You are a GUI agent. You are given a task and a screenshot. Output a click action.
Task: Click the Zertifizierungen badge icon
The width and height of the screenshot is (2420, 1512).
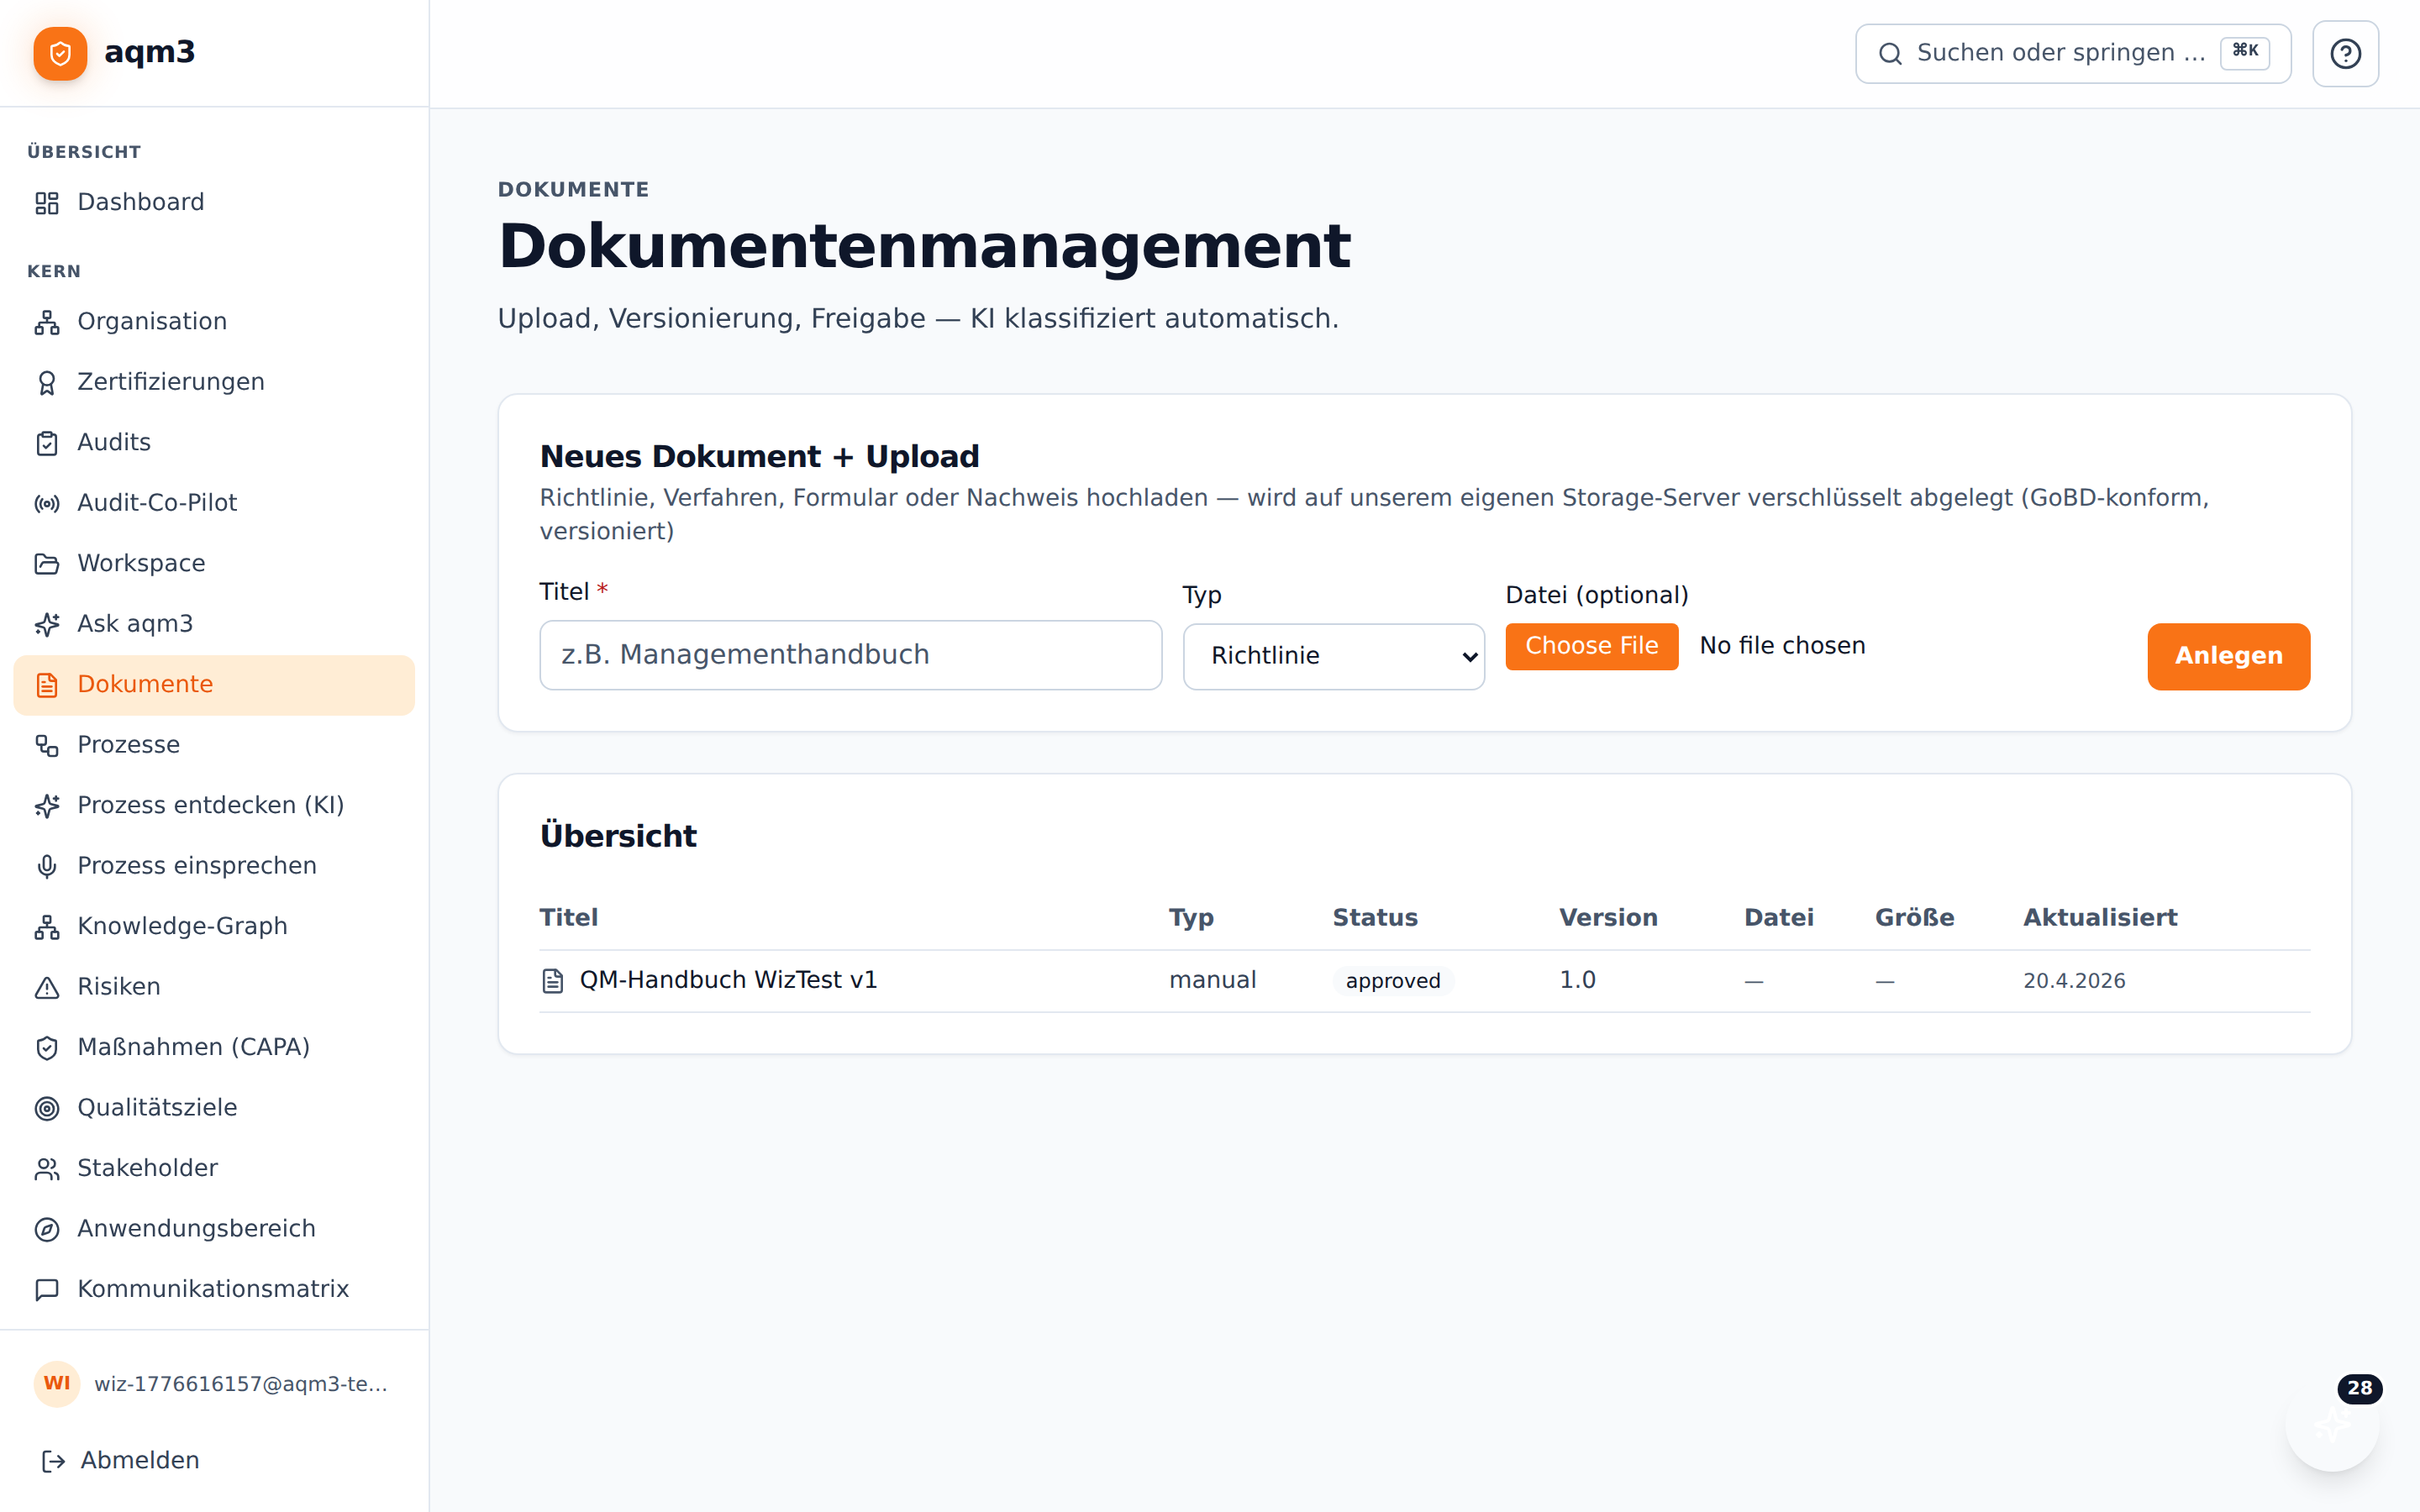point(47,383)
